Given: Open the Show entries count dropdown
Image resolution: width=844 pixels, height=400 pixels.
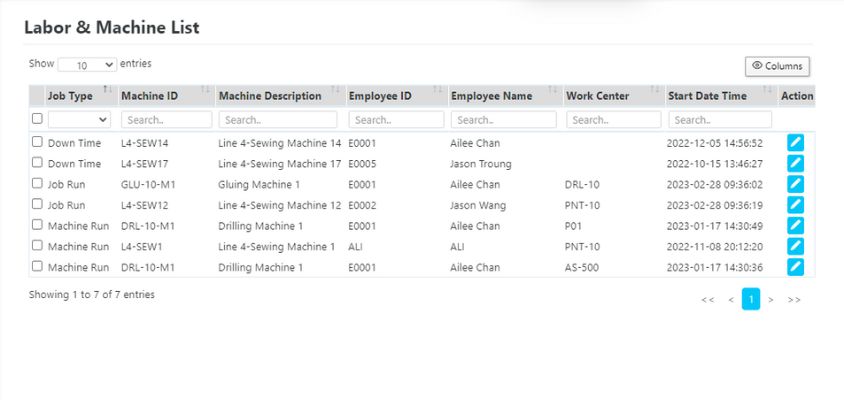Looking at the screenshot, I should (x=86, y=65).
